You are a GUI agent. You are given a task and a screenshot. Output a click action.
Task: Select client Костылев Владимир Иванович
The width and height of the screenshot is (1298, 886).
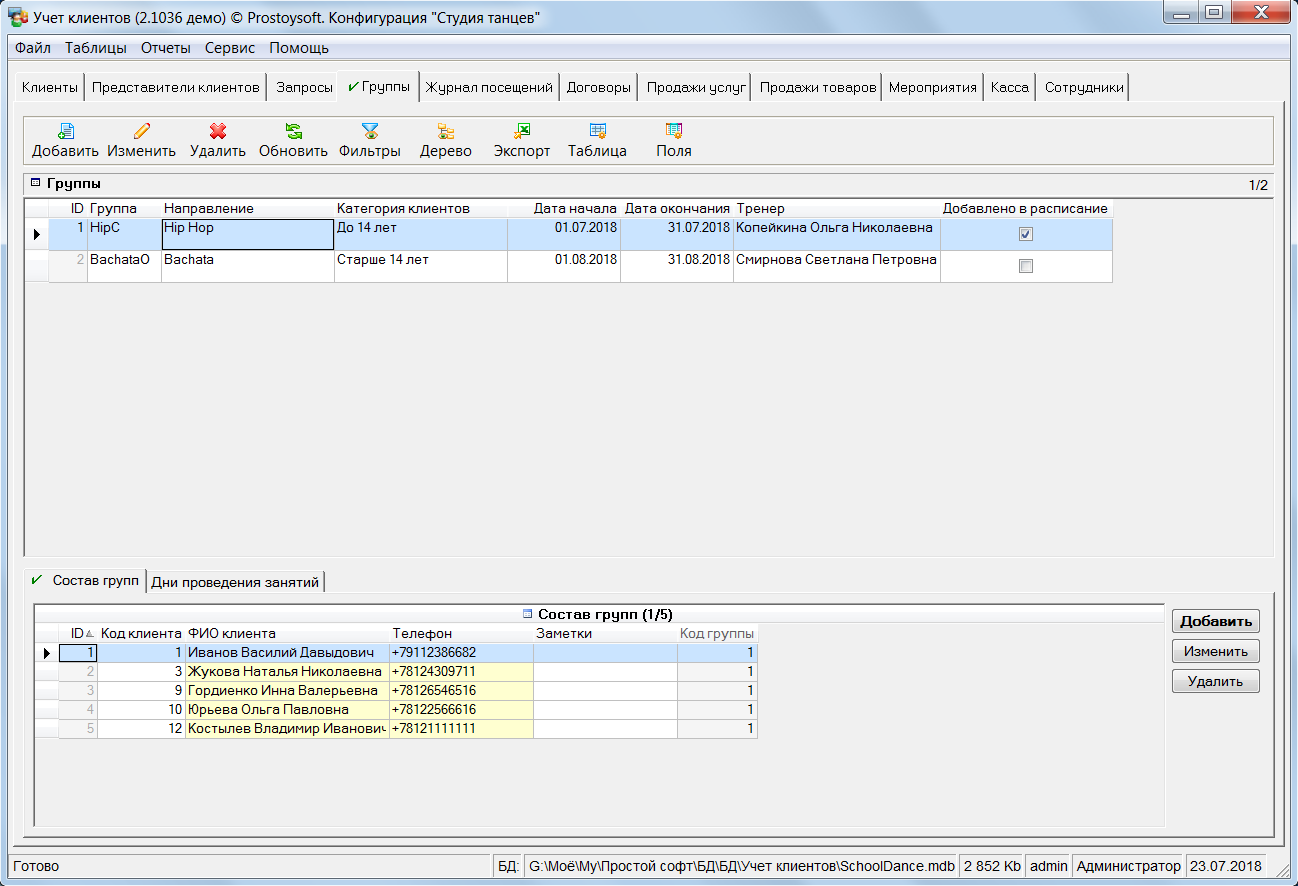288,729
